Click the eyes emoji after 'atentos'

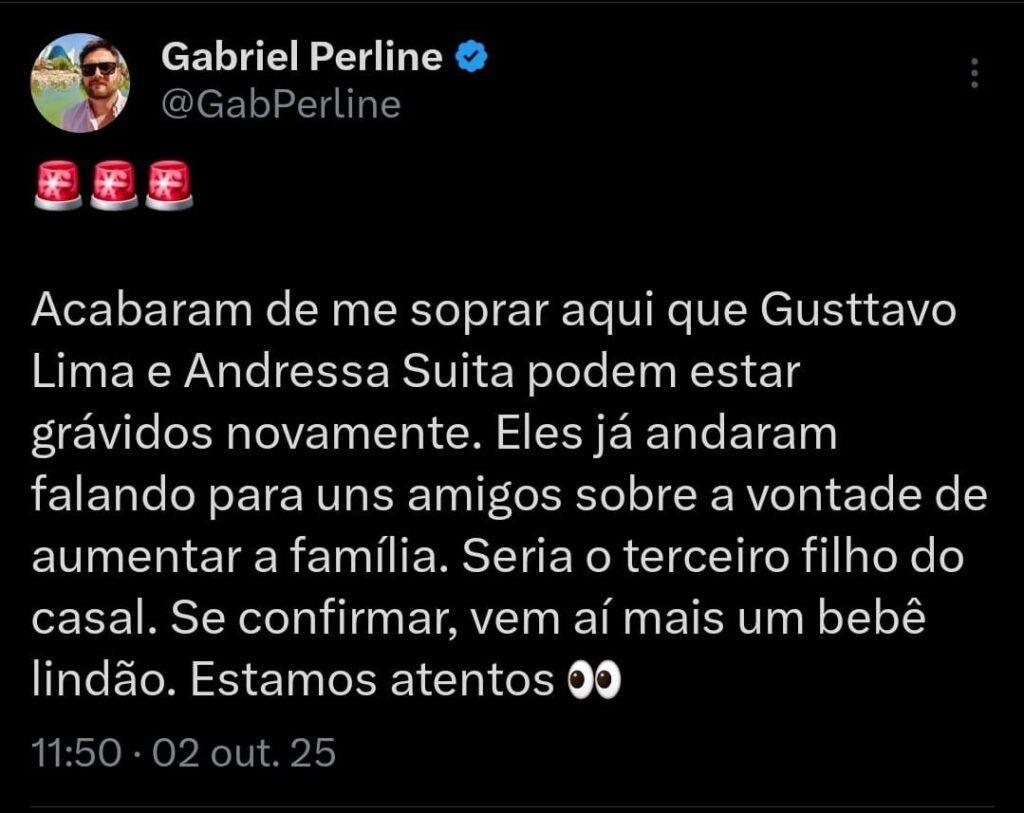point(594,680)
